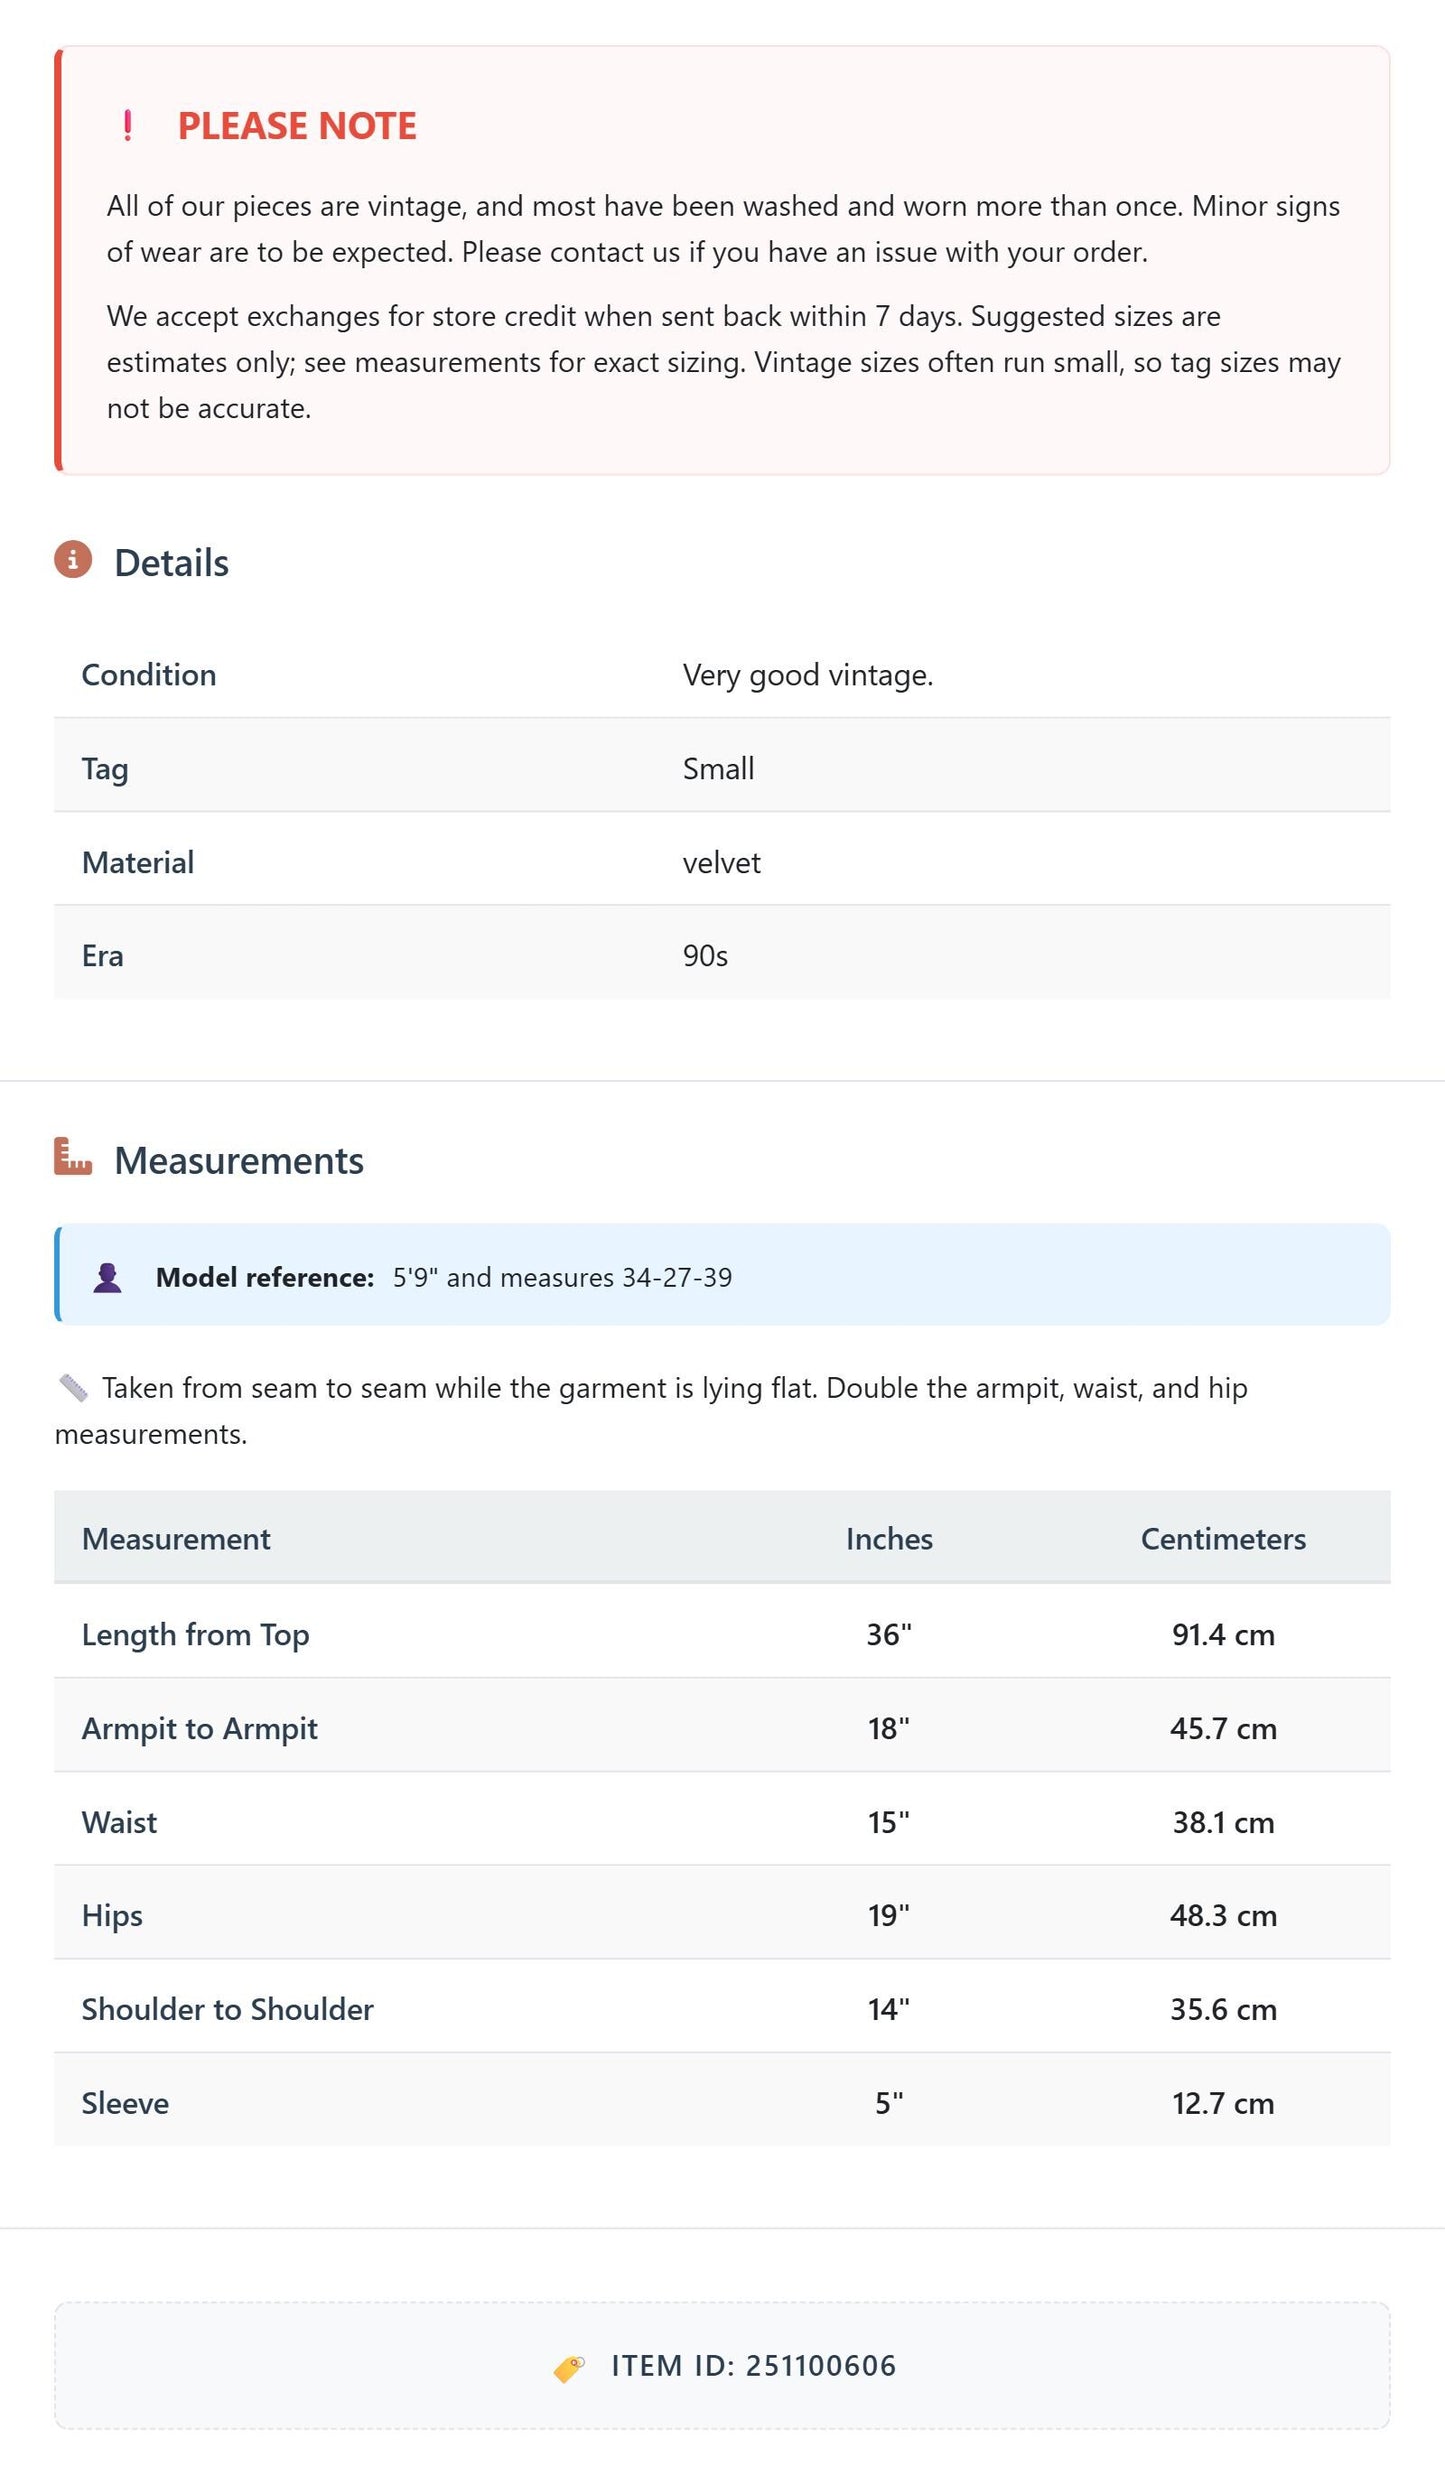The image size is (1445, 2476).
Task: Click the Tag value Small
Action: 718,768
